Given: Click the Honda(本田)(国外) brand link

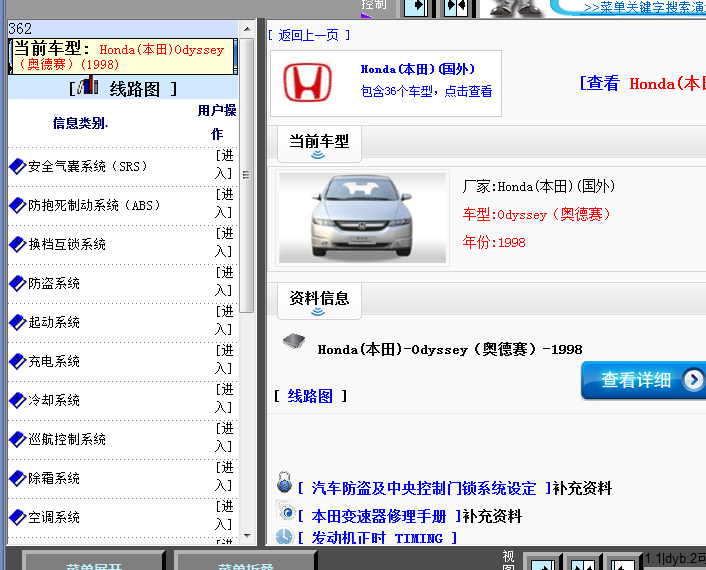Looking at the screenshot, I should 418,69.
